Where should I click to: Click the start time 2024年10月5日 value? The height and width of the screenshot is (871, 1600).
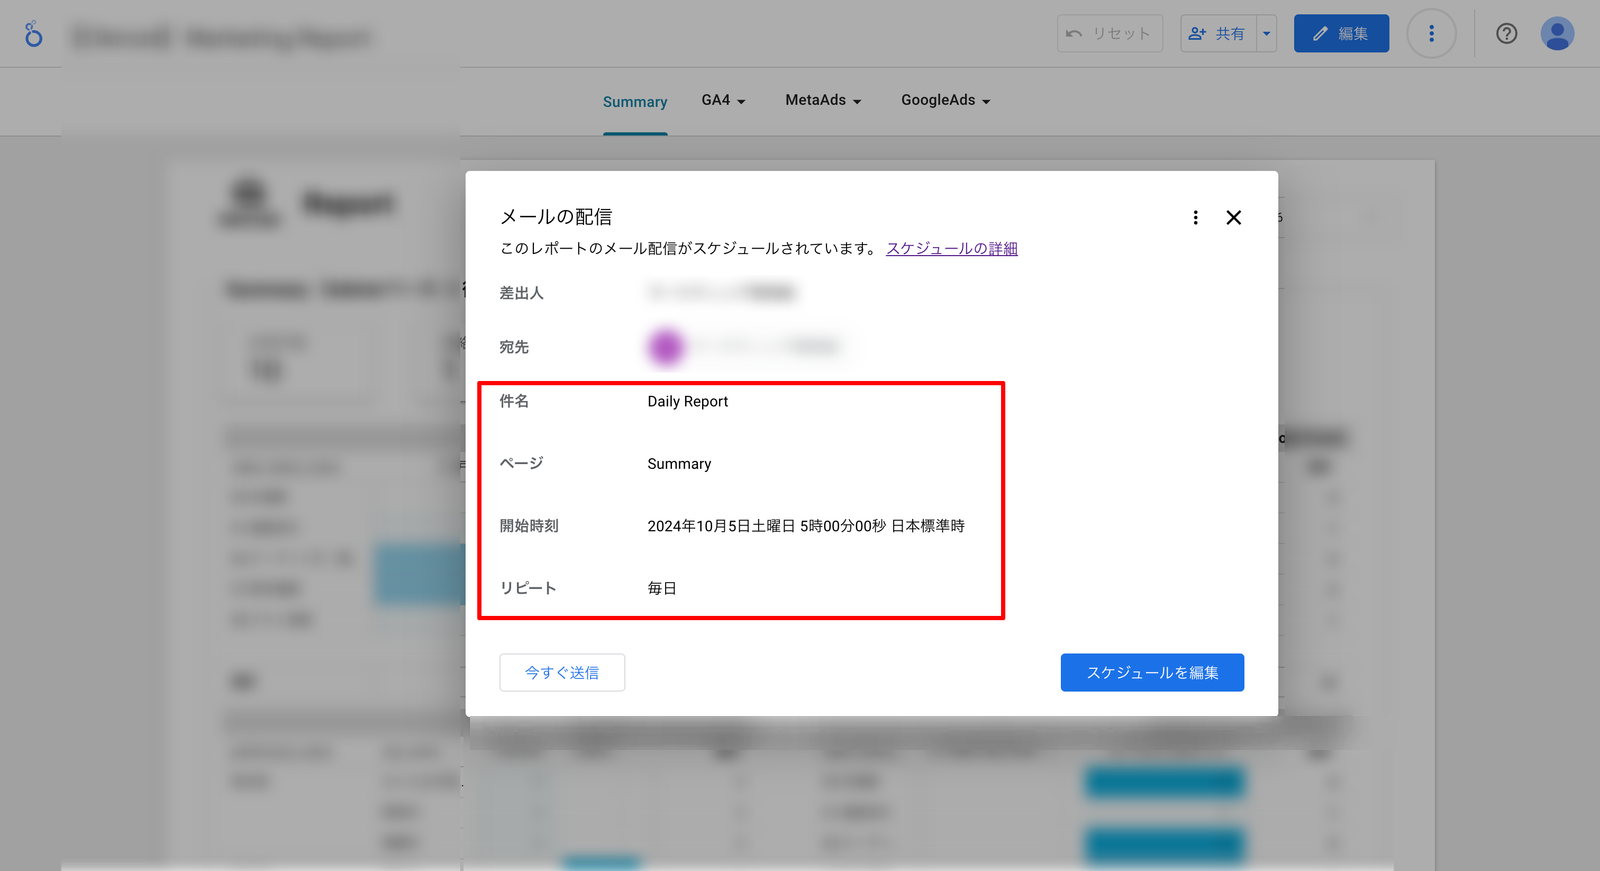(x=806, y=526)
